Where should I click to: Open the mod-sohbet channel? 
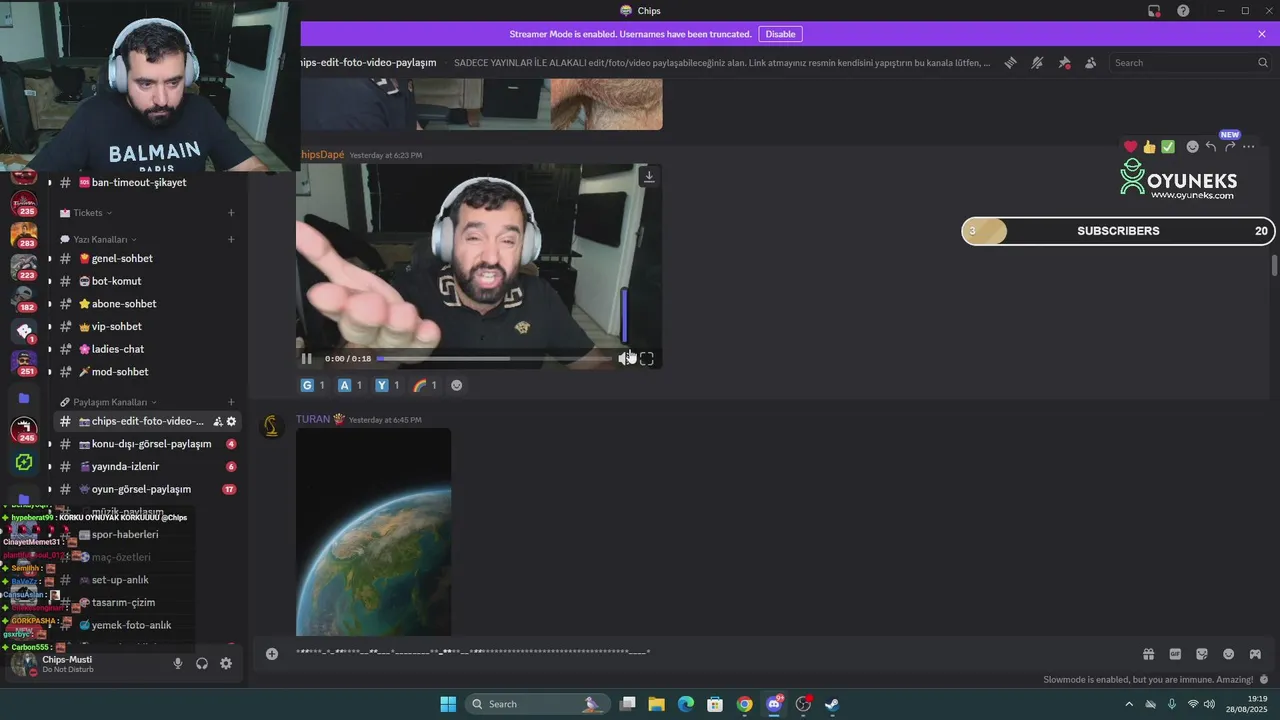pos(147,372)
